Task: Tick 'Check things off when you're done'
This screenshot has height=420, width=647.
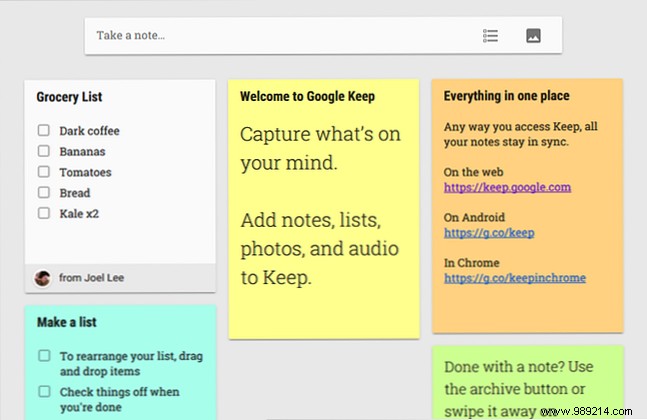Action: click(44, 392)
